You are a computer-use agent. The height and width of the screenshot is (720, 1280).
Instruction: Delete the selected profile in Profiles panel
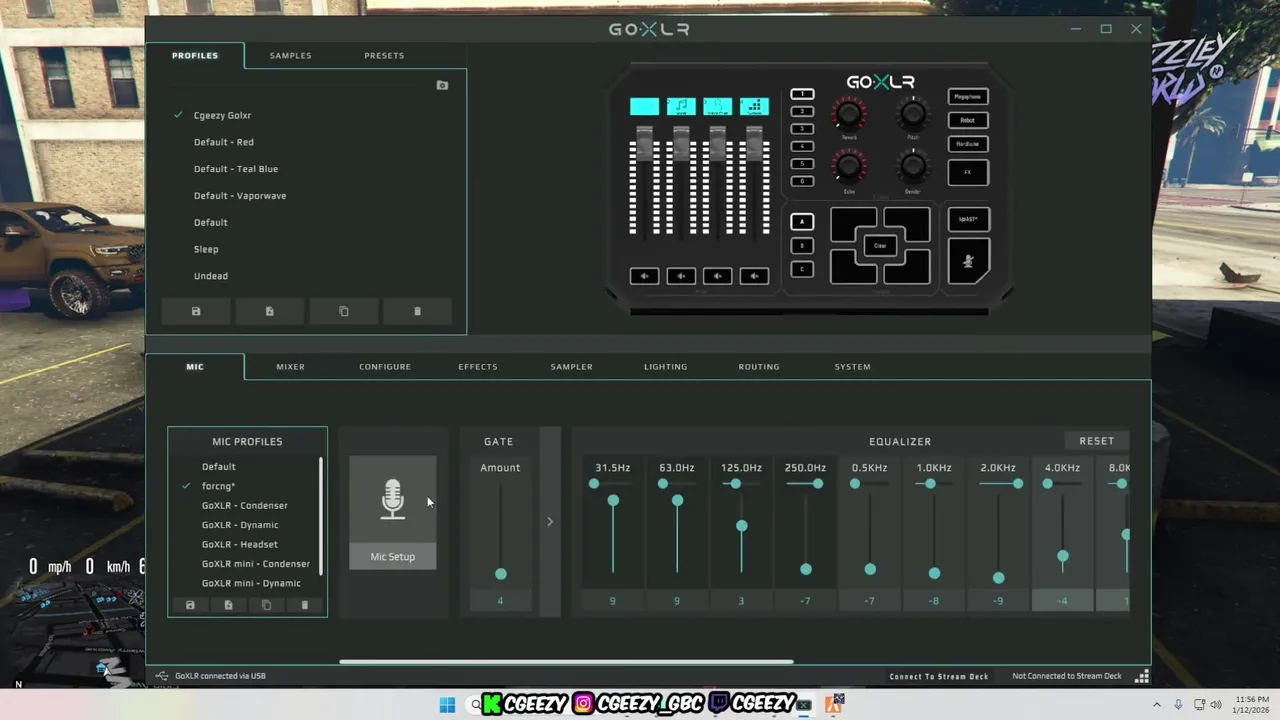417,311
